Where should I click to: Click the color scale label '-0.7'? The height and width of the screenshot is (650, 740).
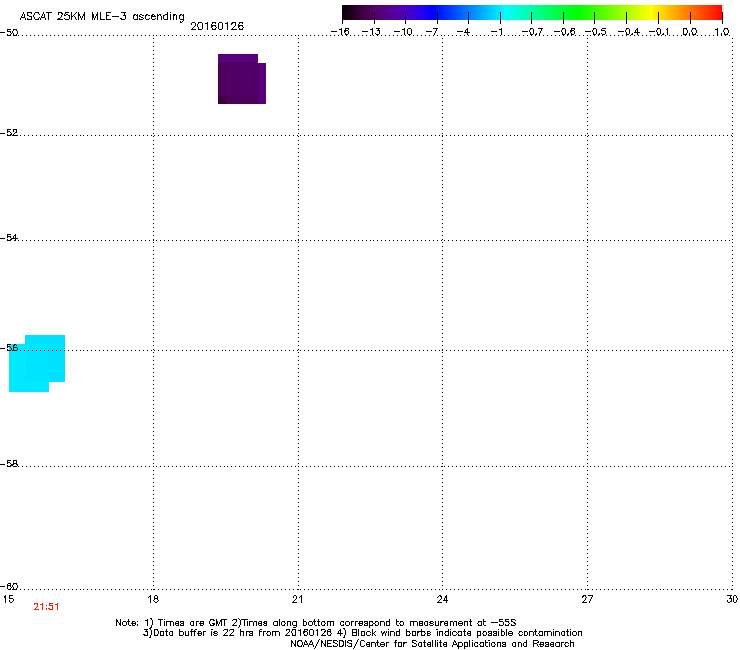pyautogui.click(x=532, y=32)
